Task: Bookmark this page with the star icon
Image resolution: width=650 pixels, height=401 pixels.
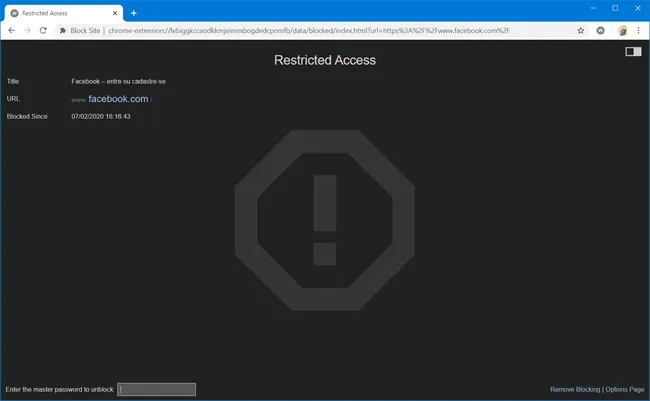Action: [x=580, y=30]
